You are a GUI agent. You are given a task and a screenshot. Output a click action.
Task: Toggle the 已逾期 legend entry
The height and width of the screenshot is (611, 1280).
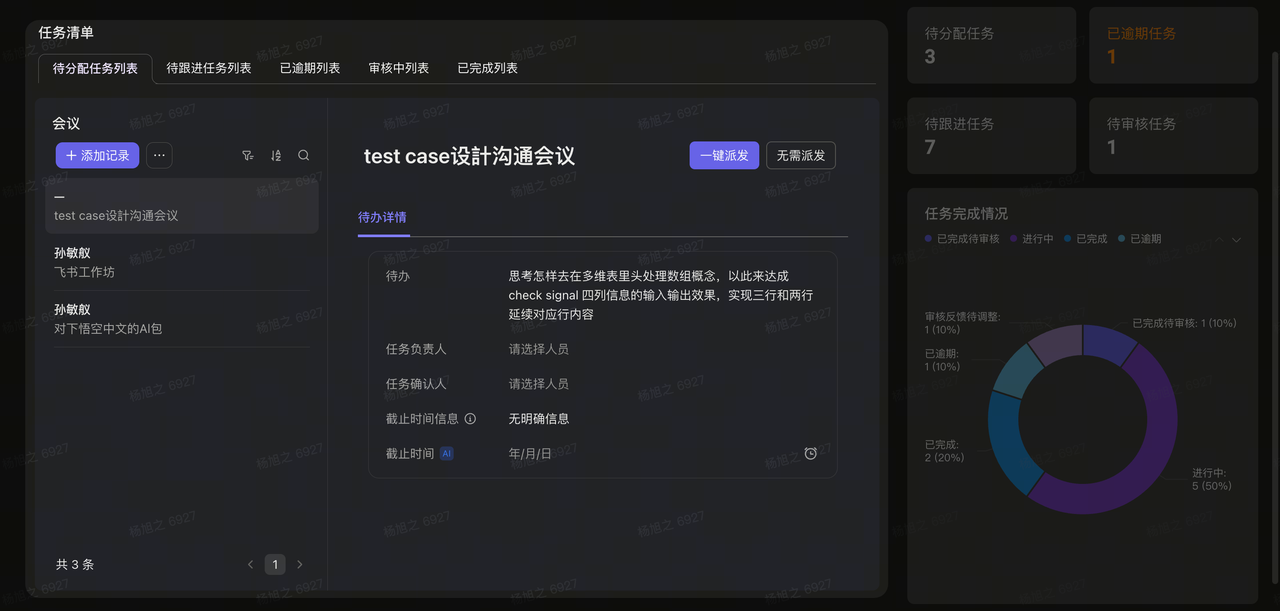(1145, 239)
